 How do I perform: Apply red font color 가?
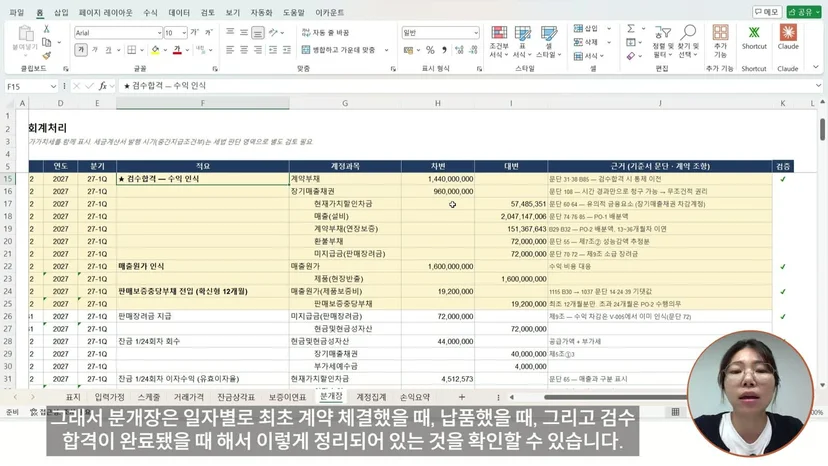[177, 50]
